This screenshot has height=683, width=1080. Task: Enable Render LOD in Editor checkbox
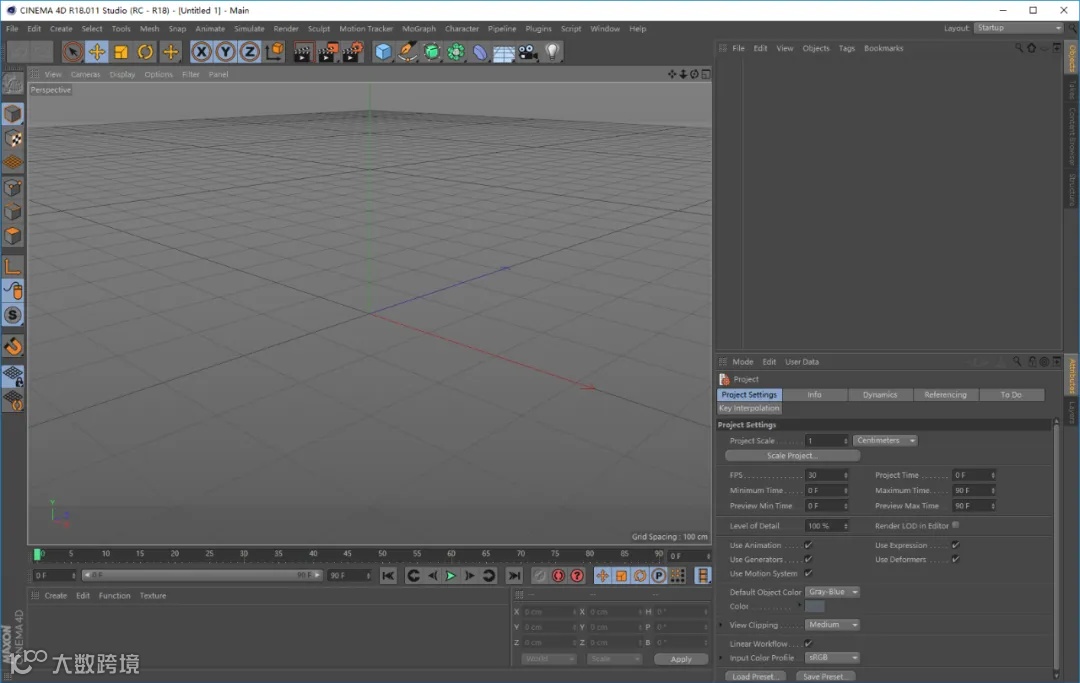coord(955,525)
